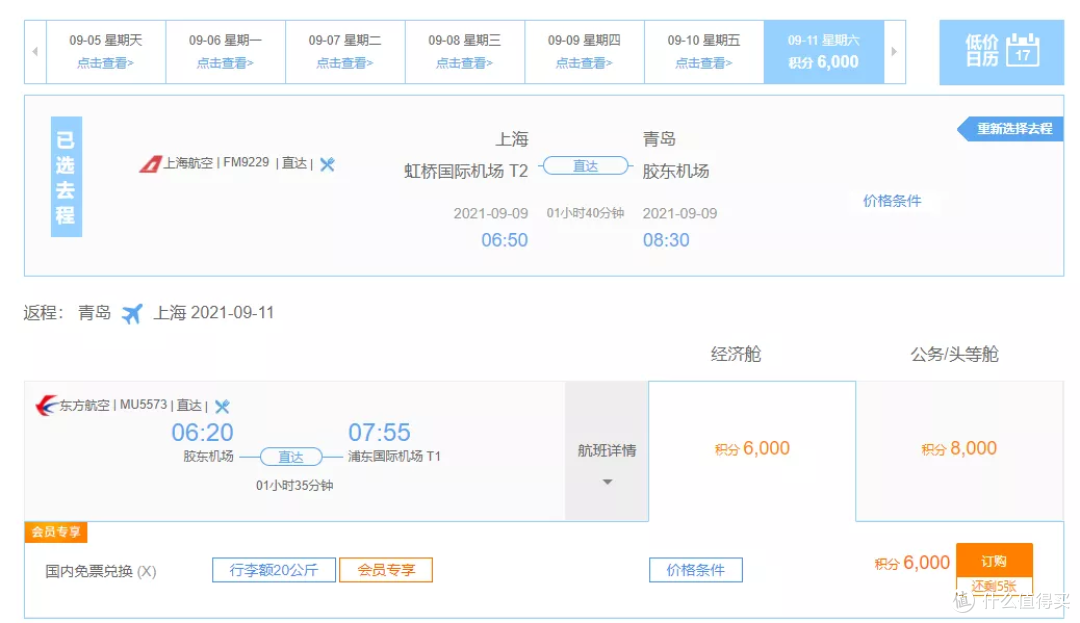The height and width of the screenshot is (623, 1080).
Task: Click the 06:50 departure time
Action: tap(504, 240)
